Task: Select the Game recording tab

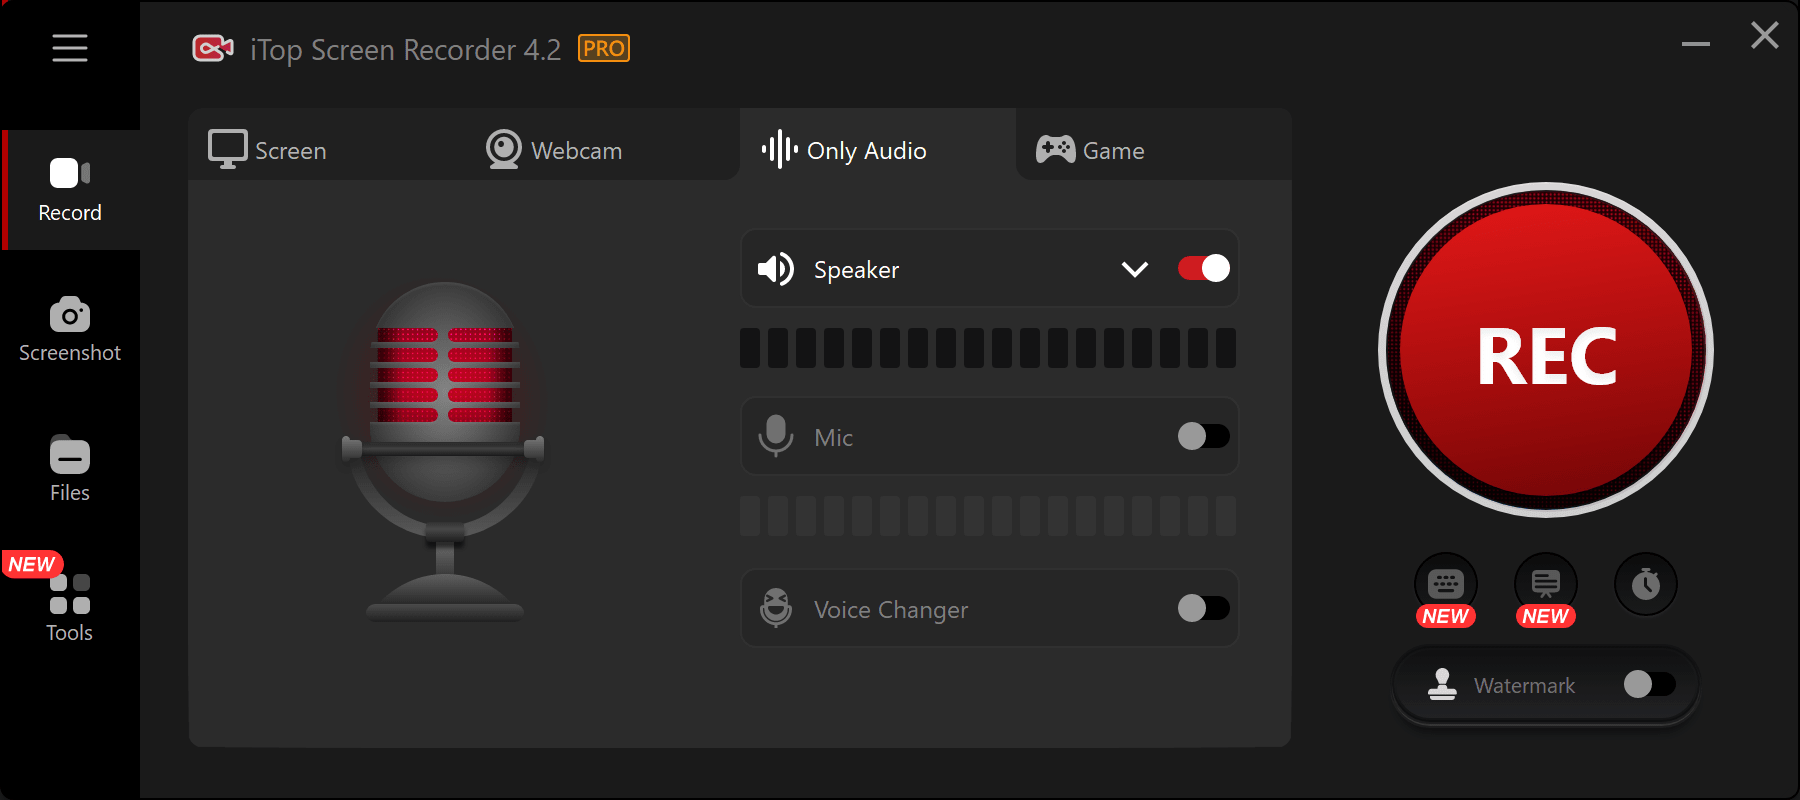Action: click(1091, 150)
